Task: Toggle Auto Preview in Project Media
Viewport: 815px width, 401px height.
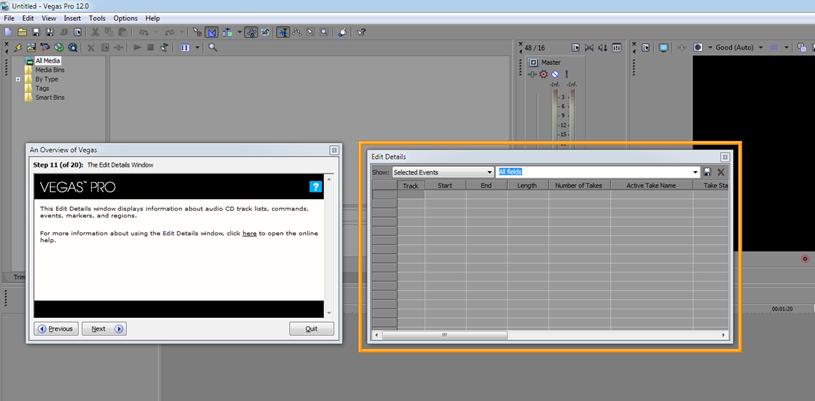Action: click(x=164, y=47)
